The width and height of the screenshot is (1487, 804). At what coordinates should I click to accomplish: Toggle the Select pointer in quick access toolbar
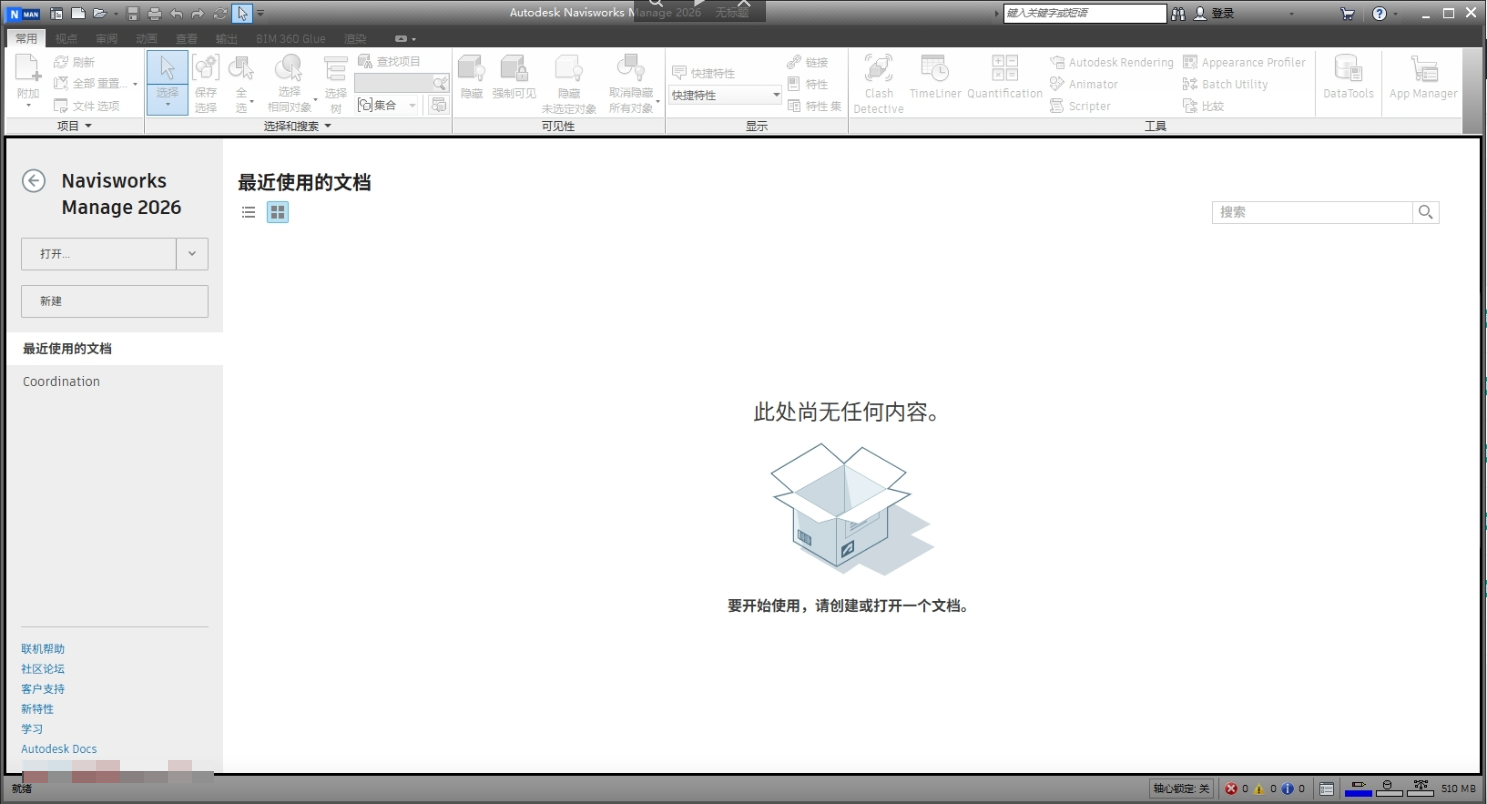pyautogui.click(x=242, y=13)
